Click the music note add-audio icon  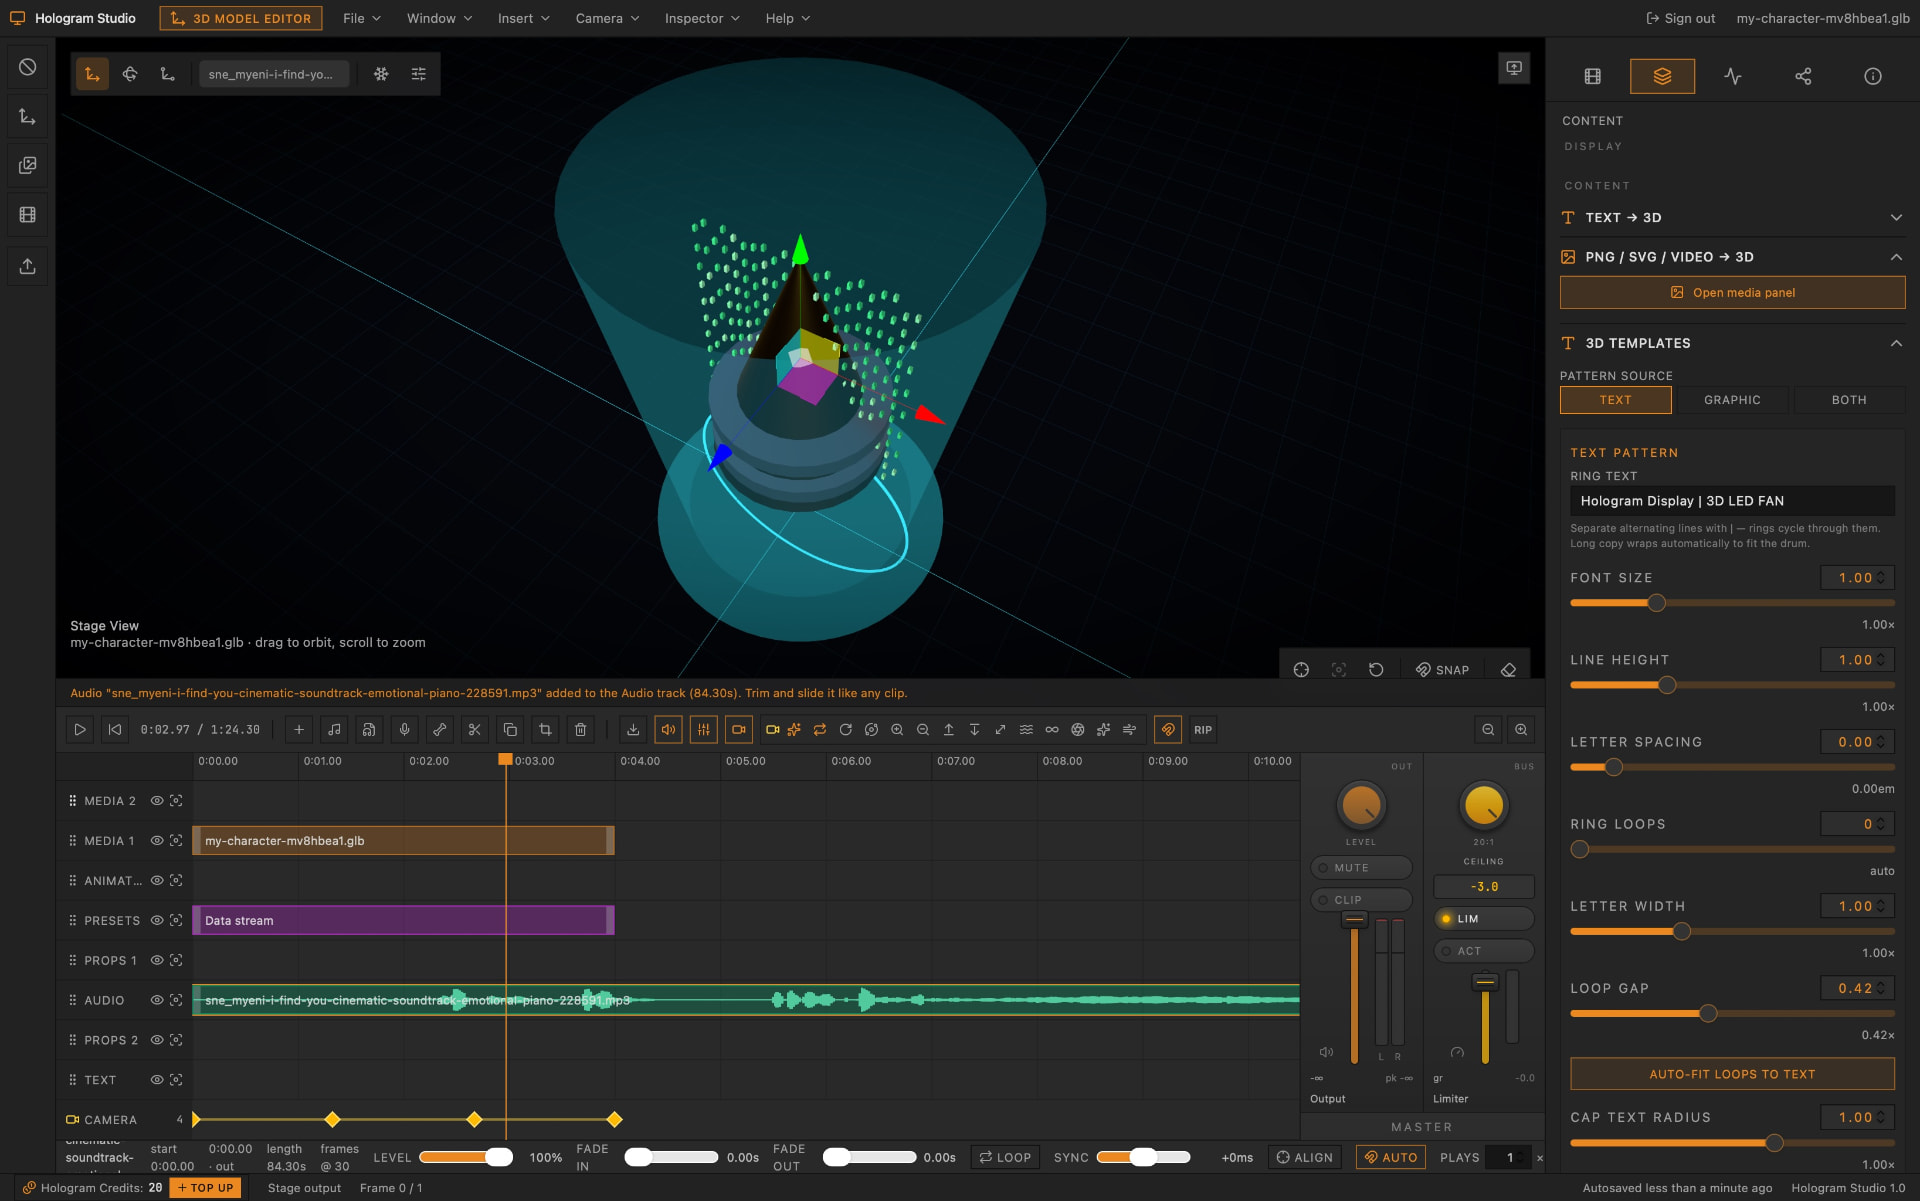(334, 730)
